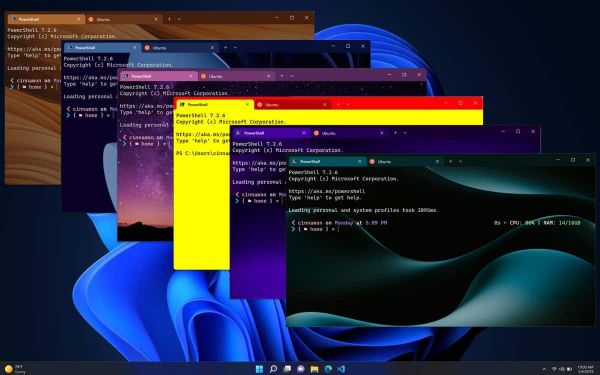Expand profile dropdown in the brown wood terminal
Screen dimensions: 600x375
[179, 19]
